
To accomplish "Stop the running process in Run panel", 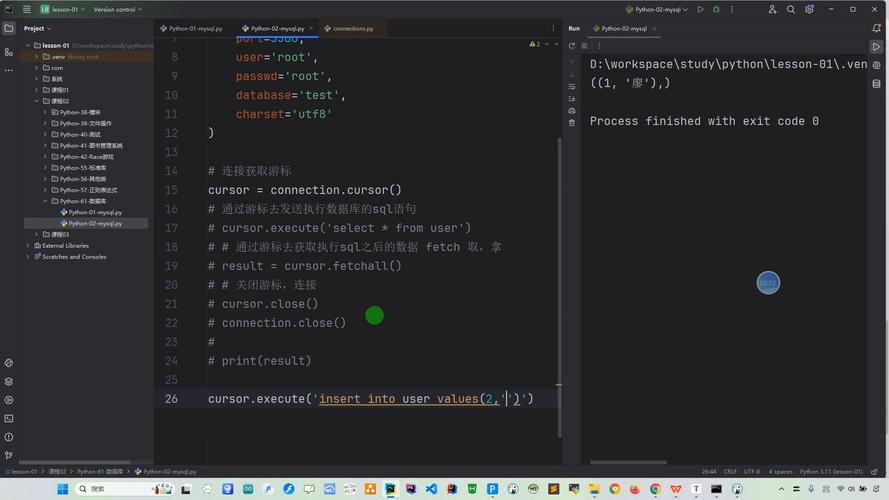I will click(585, 46).
